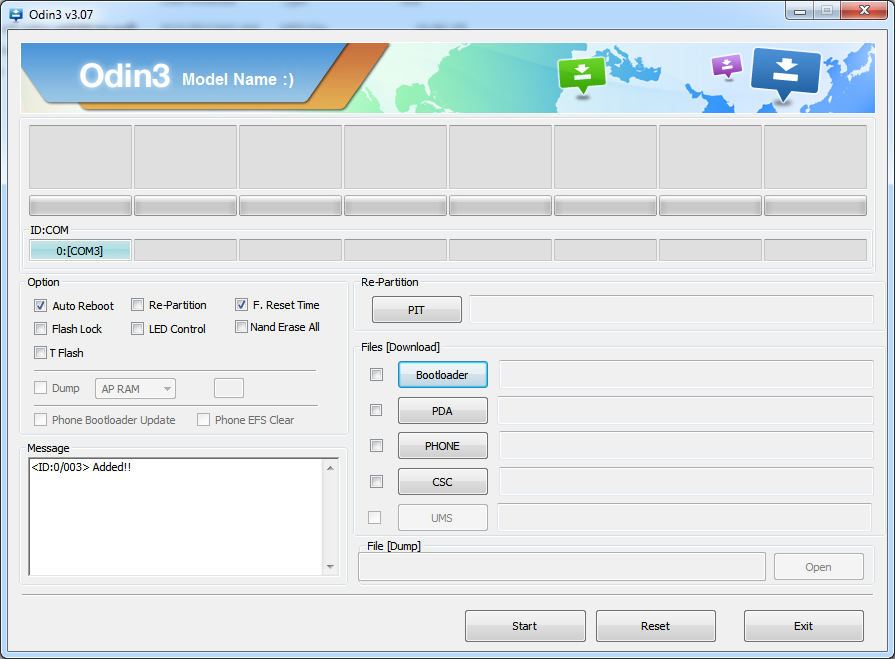Click the Open button in File Dump

819,567
